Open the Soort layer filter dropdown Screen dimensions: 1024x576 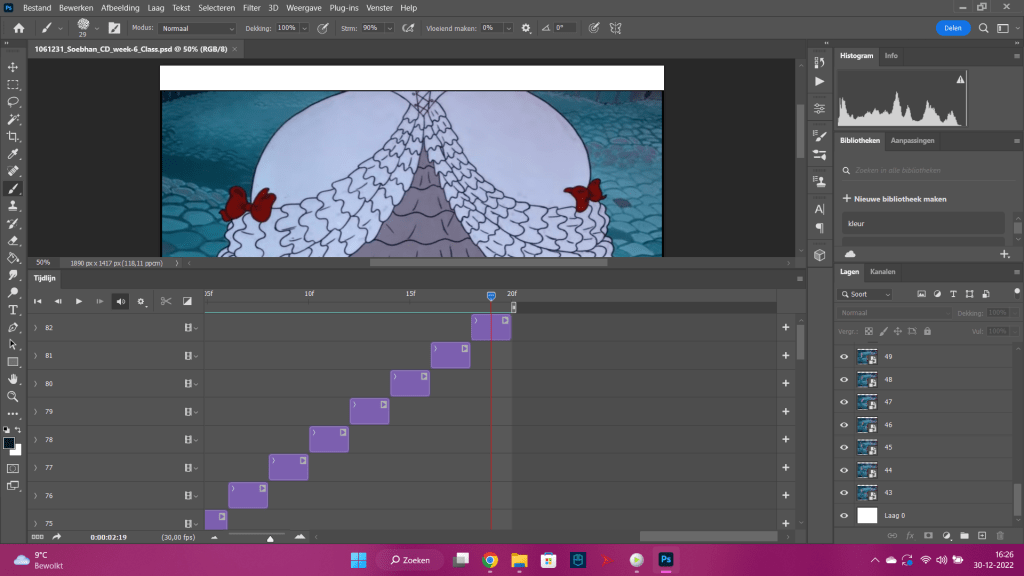(x=866, y=295)
